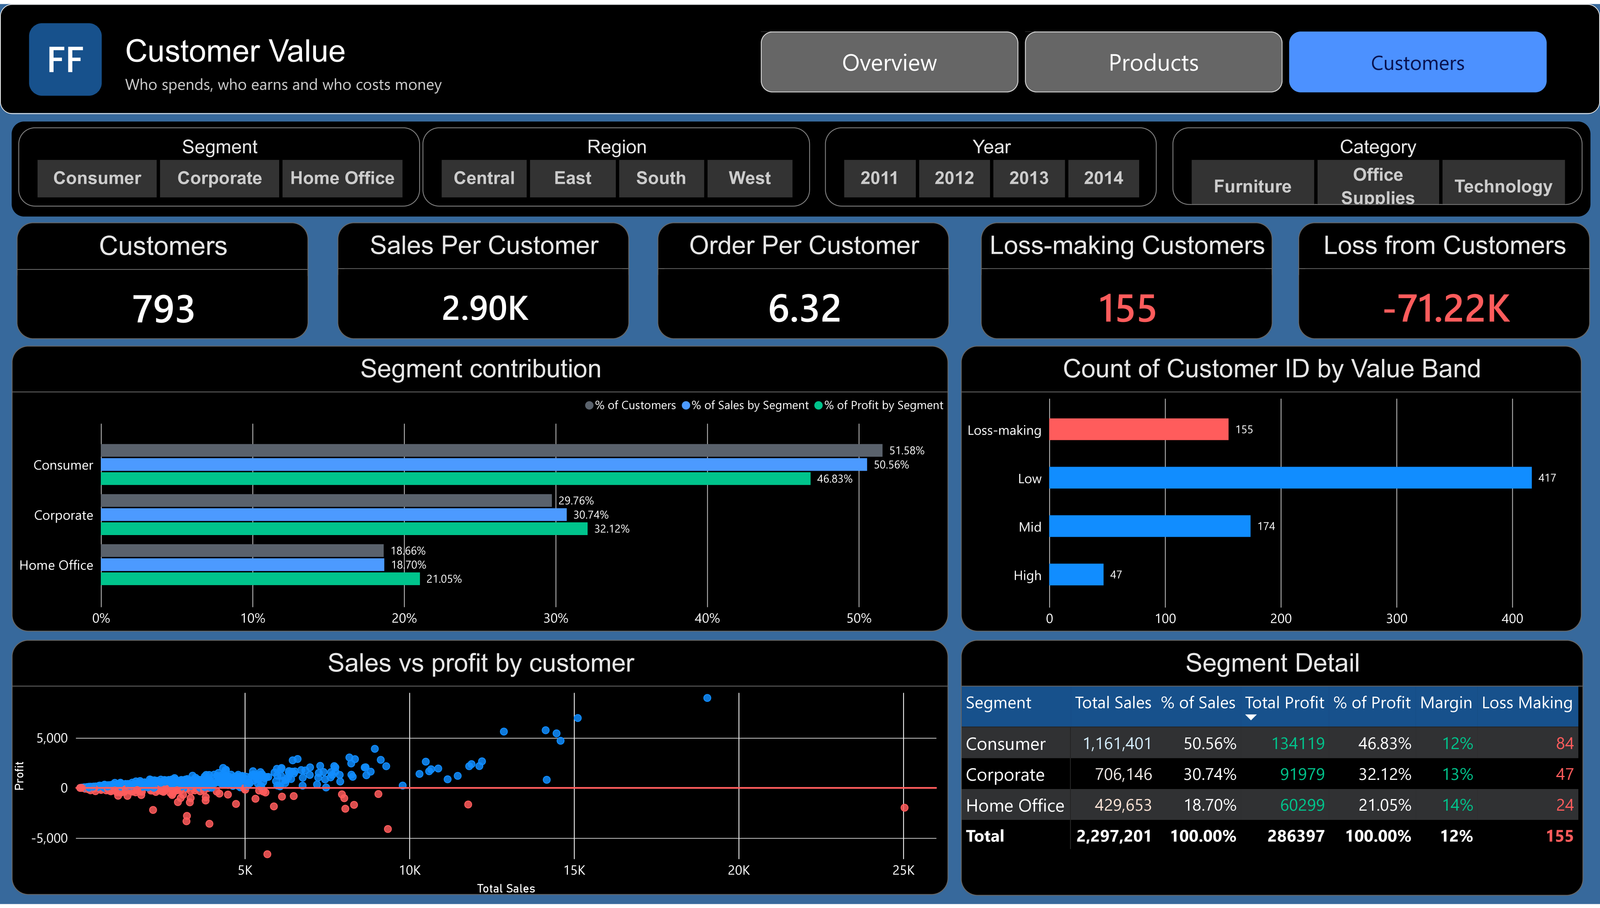Select Home Office row in Segment Detail
Image resolution: width=1600 pixels, height=908 pixels.
pyautogui.click(x=1270, y=805)
